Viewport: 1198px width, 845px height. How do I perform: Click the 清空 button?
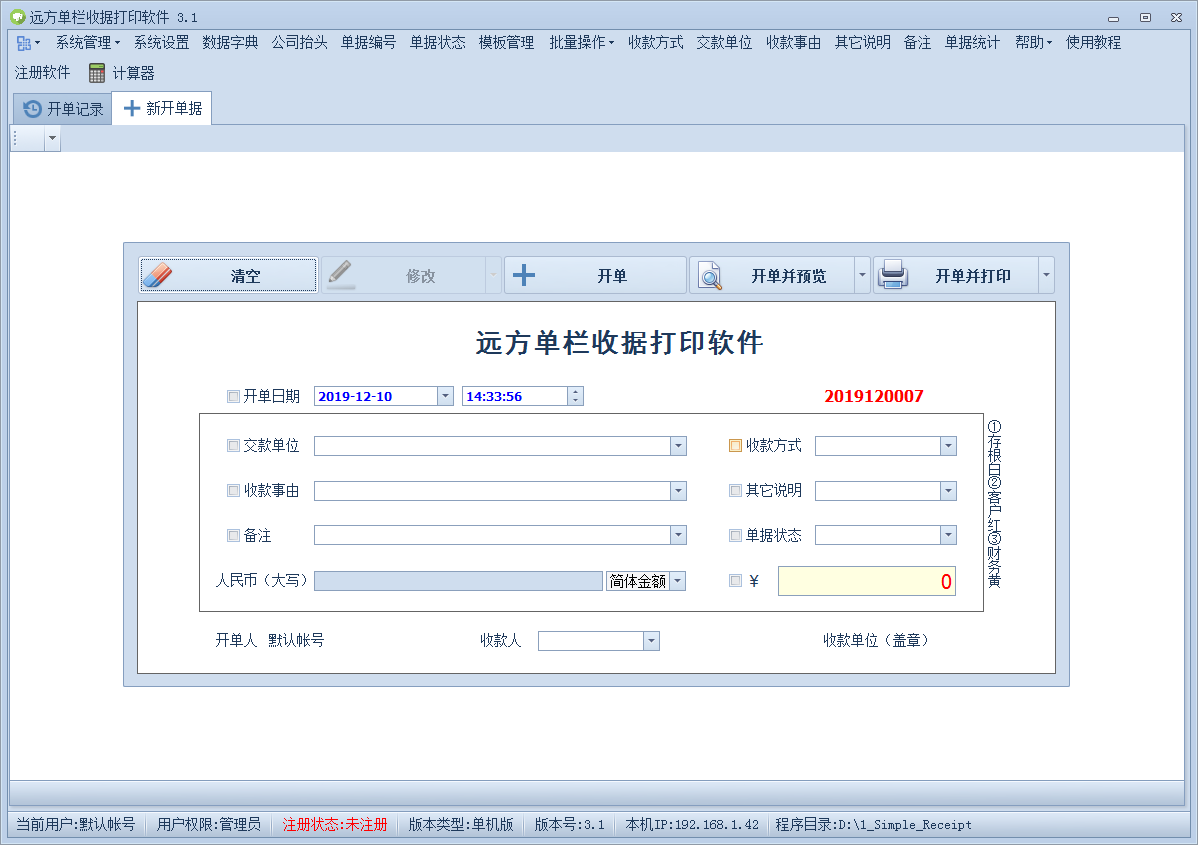pos(228,275)
